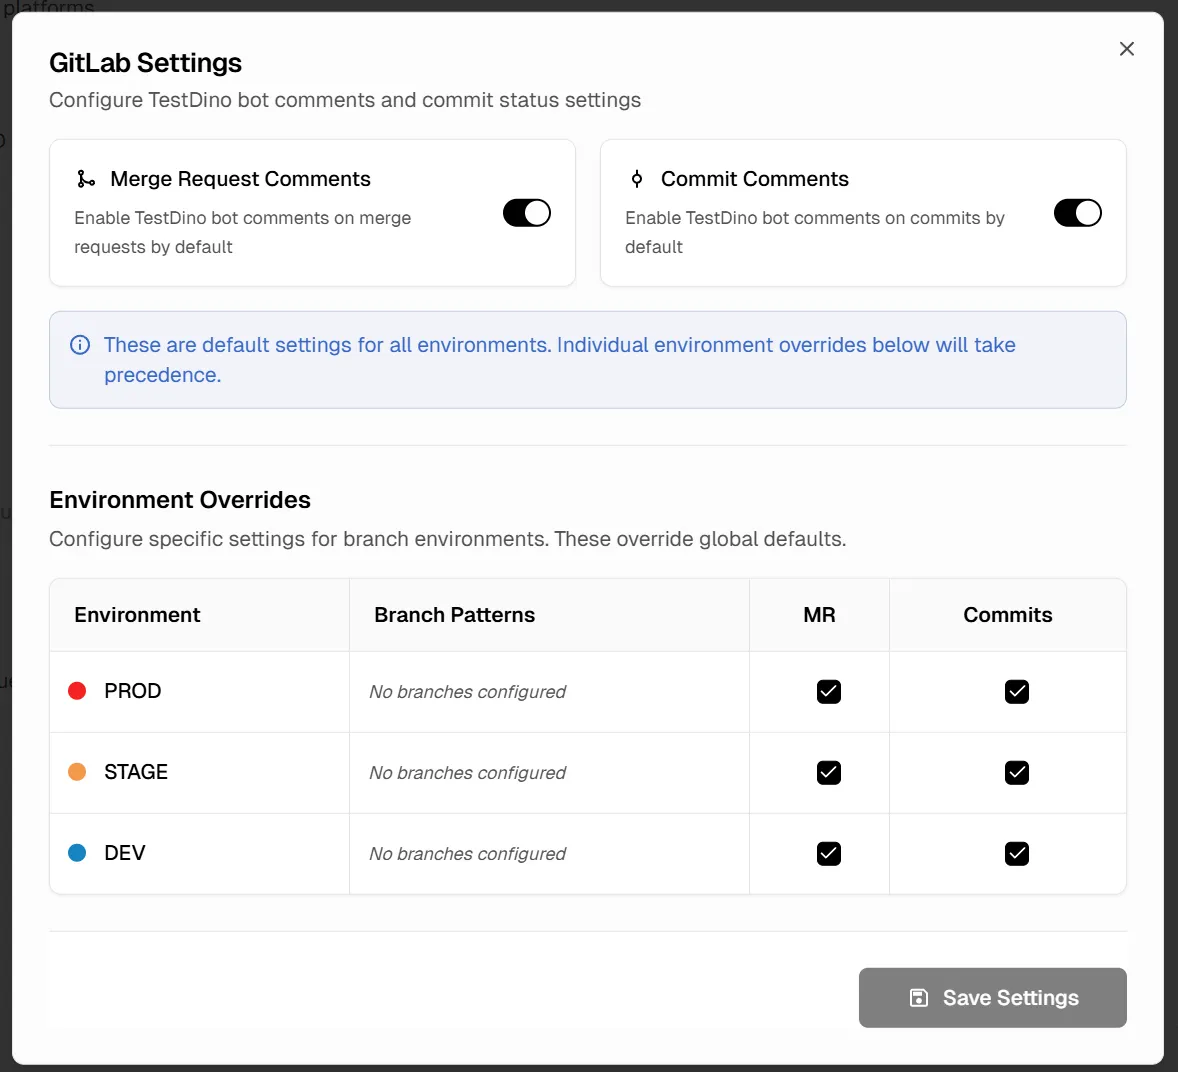Image resolution: width=1178 pixels, height=1072 pixels.
Task: Click the save disk icon on Save Settings
Action: [918, 997]
